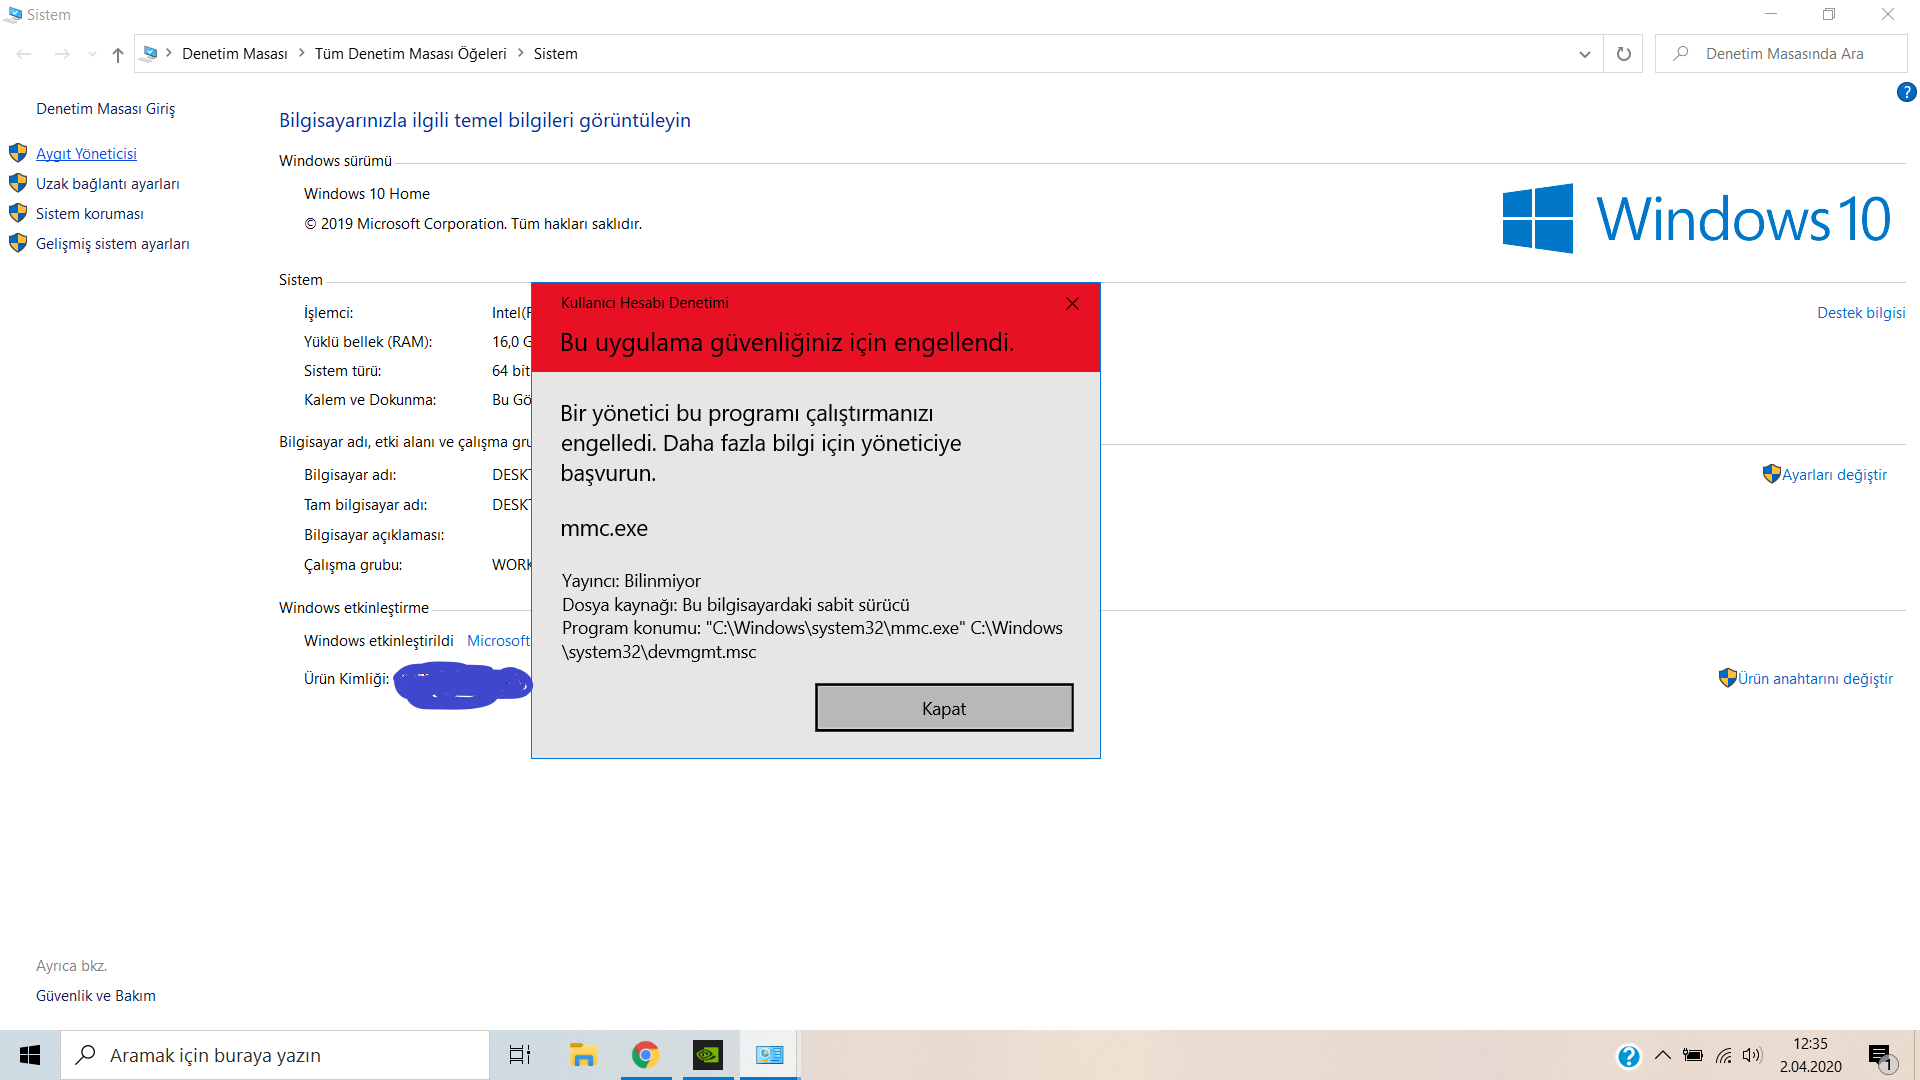
Task: Click Ayarları değiştir link
Action: tap(1833, 475)
